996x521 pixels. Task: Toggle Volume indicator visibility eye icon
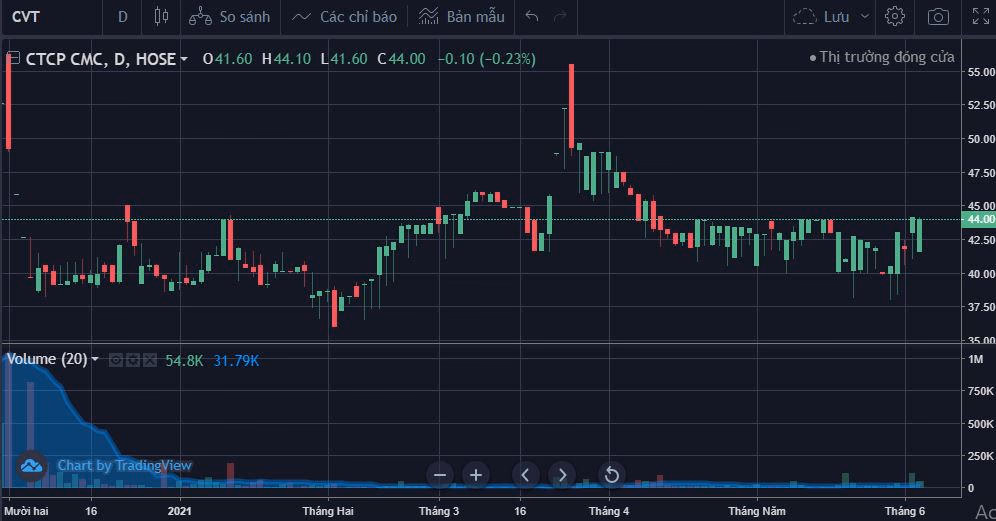[x=116, y=359]
